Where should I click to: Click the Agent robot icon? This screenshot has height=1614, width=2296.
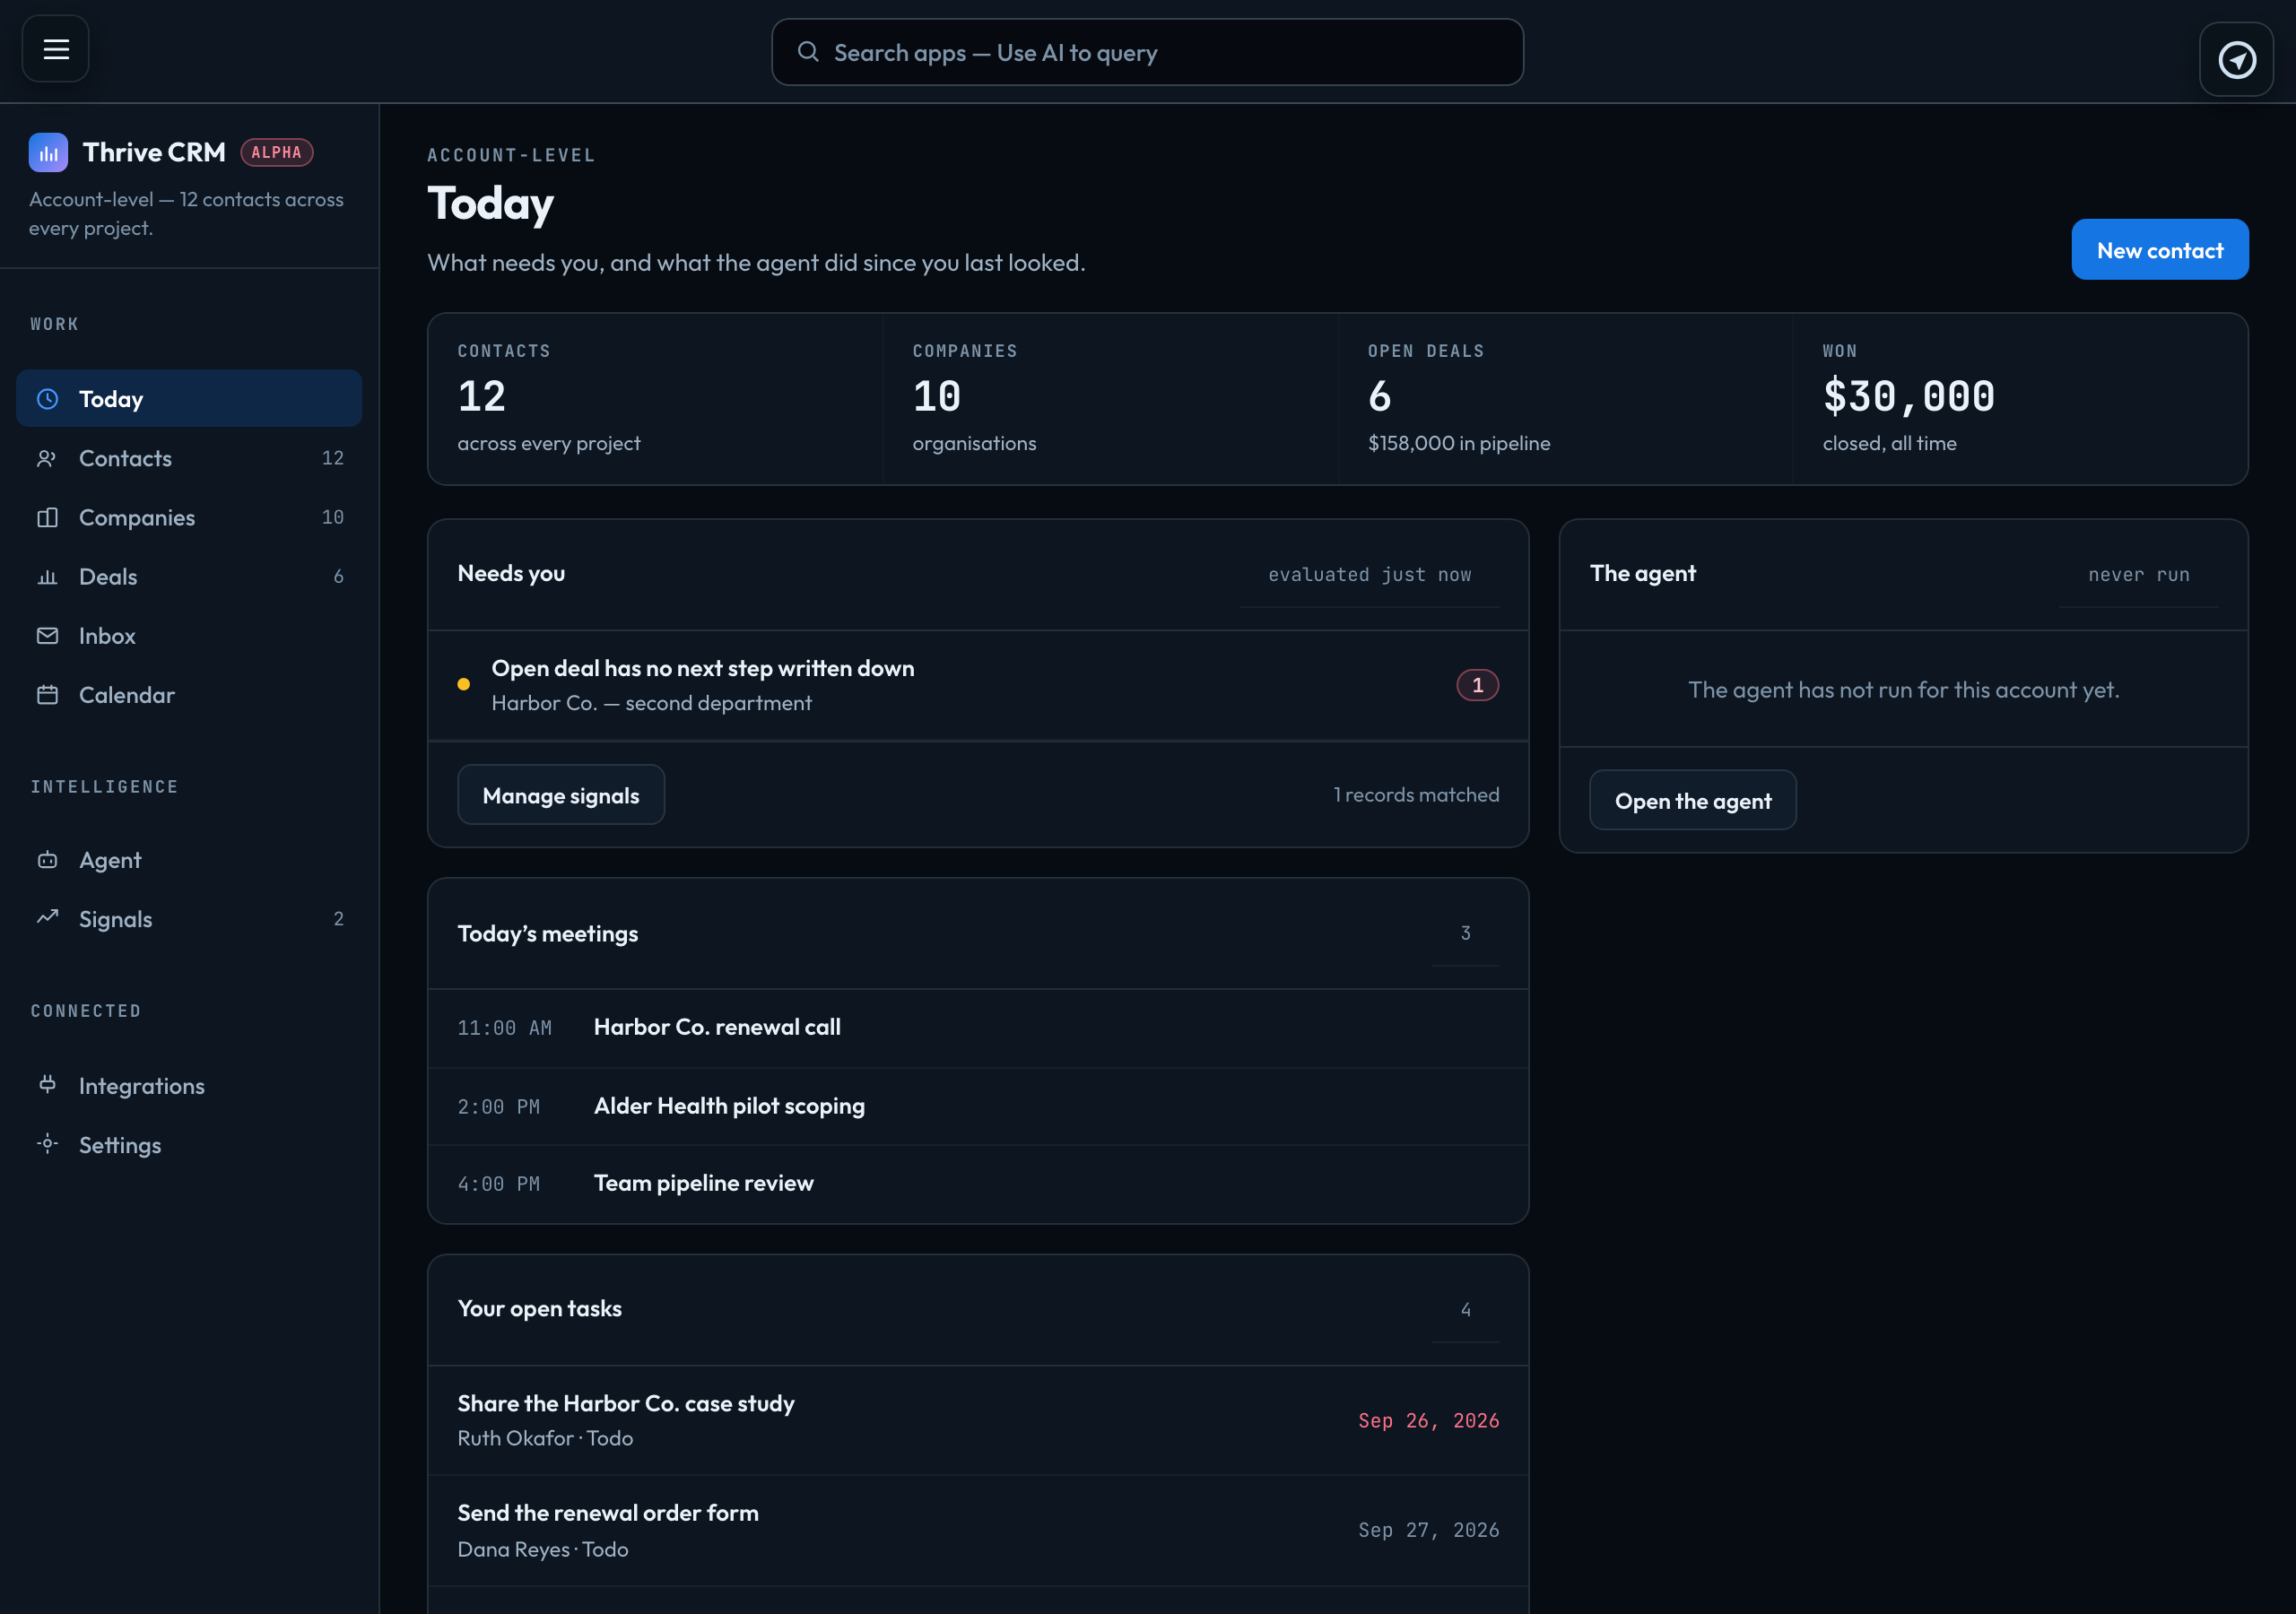point(47,860)
